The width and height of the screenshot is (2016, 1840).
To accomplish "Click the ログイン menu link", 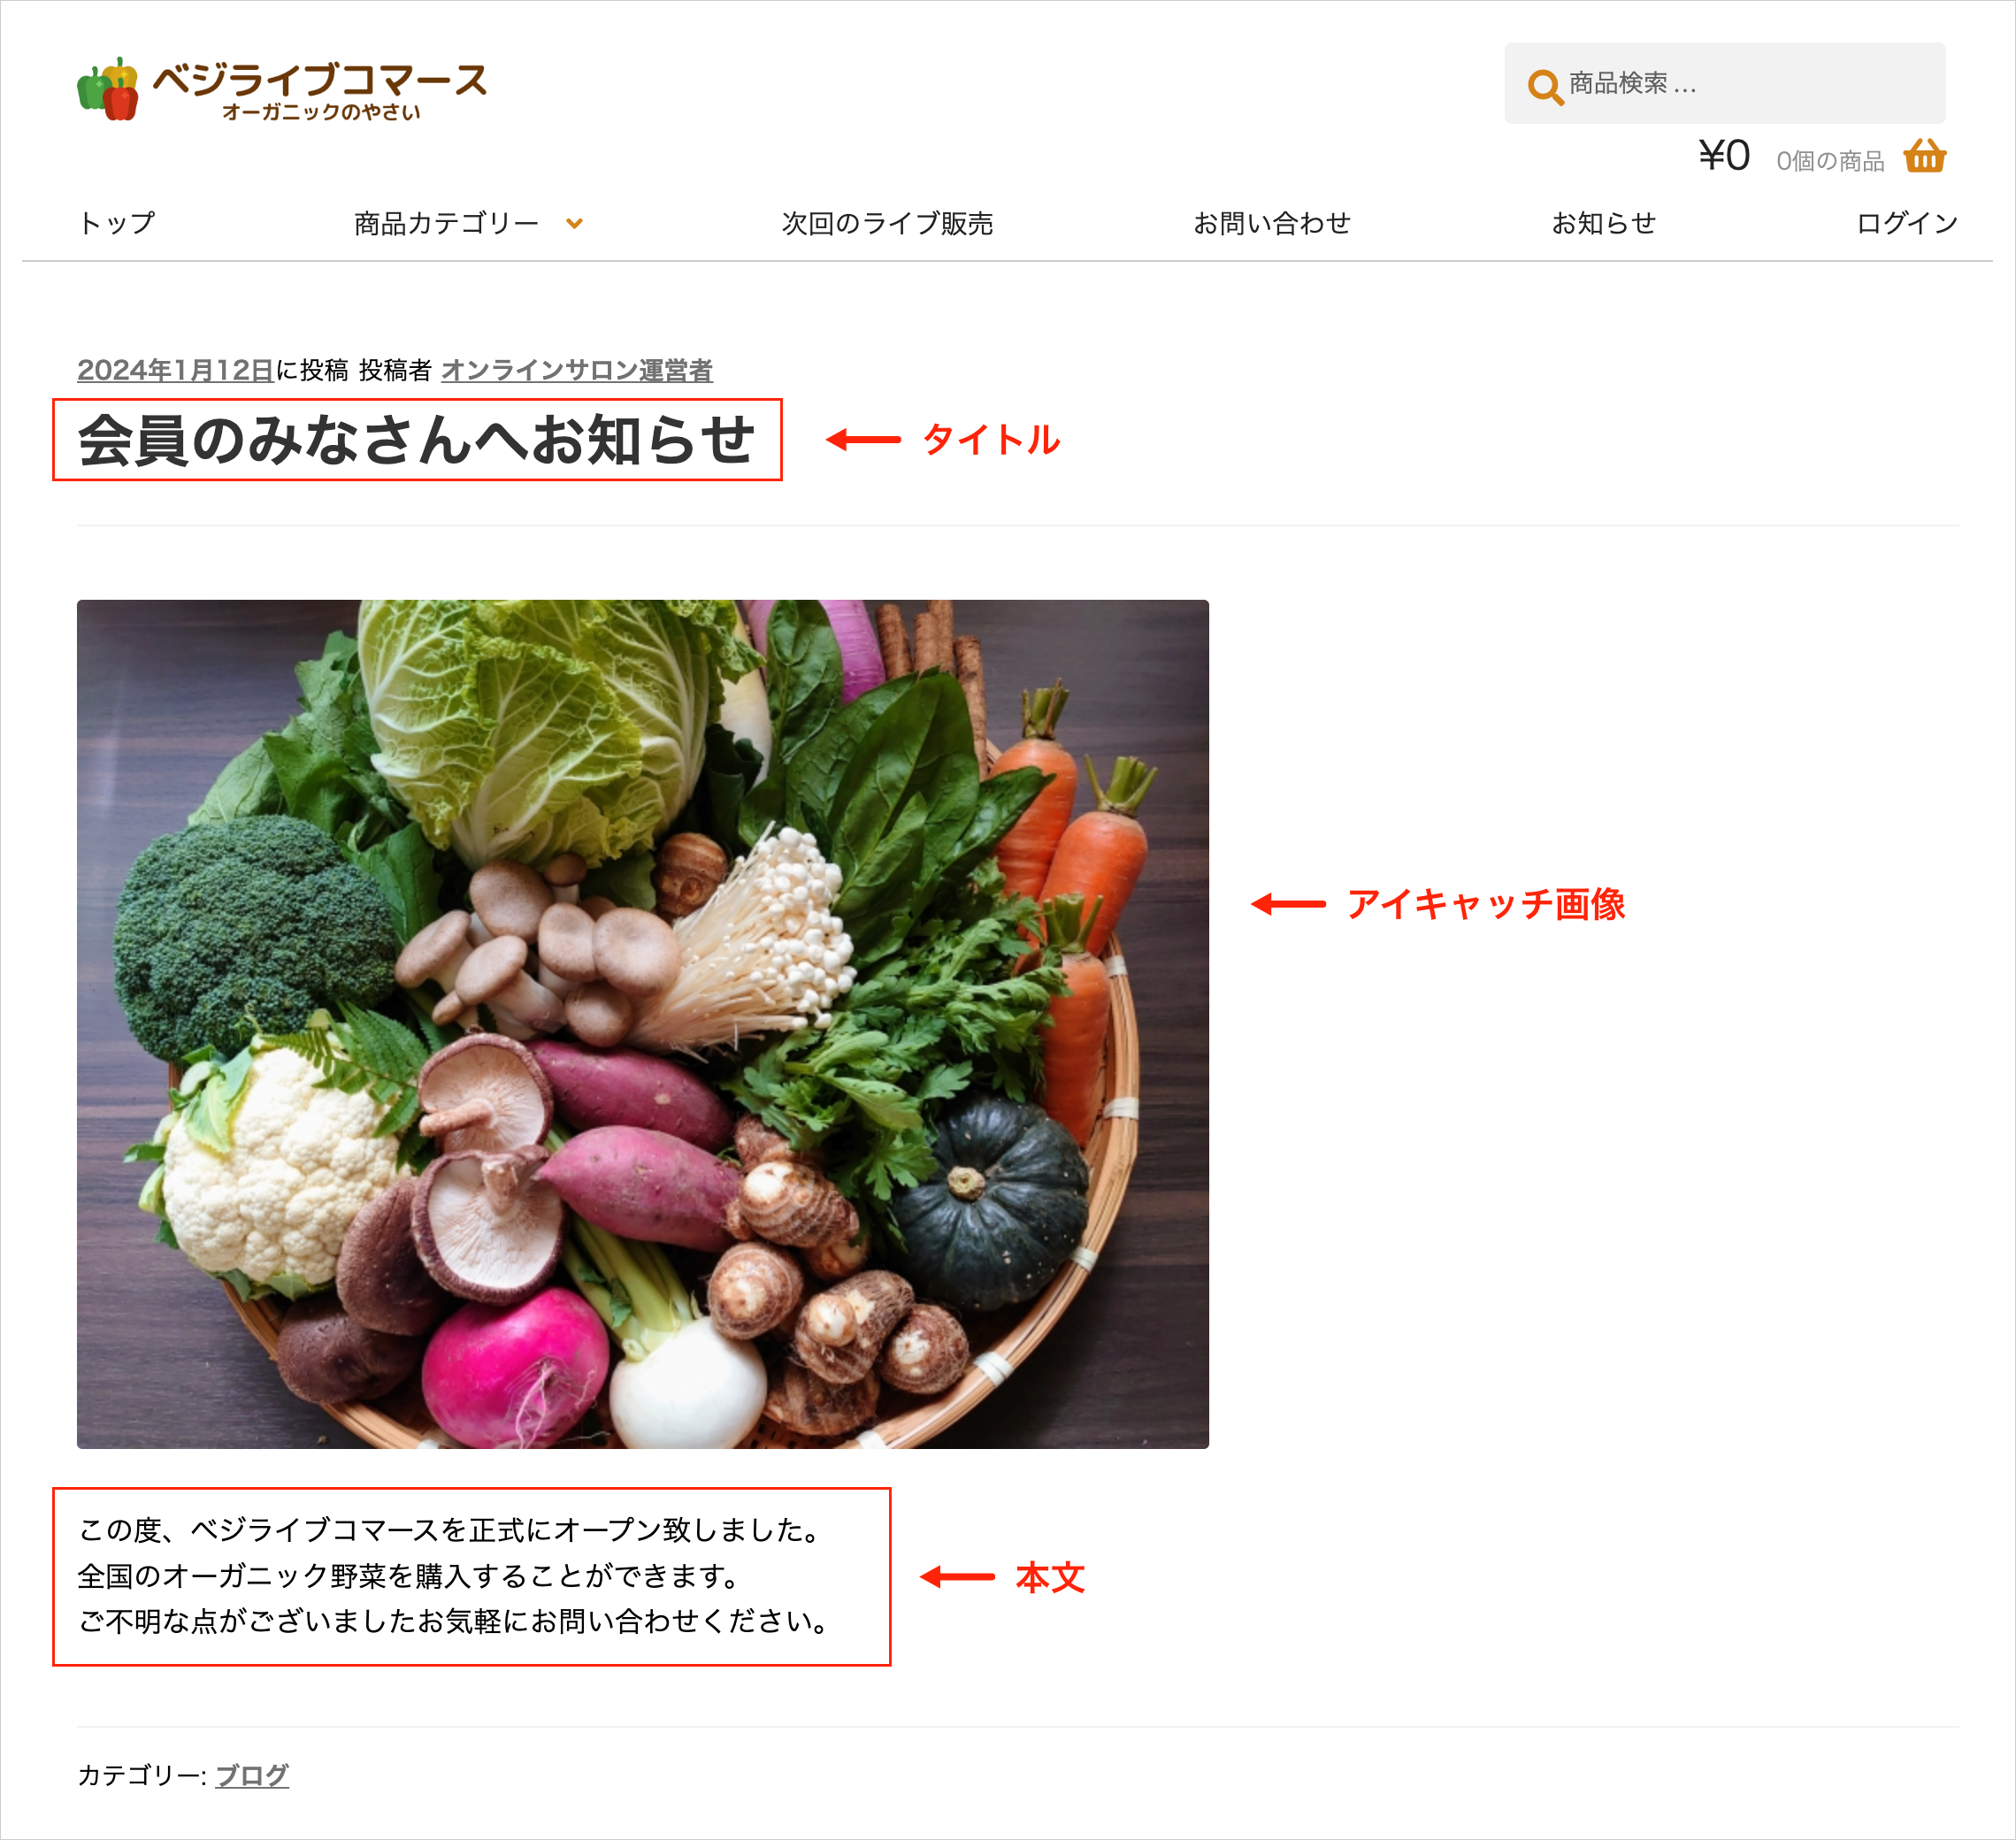I will 1906,223.
